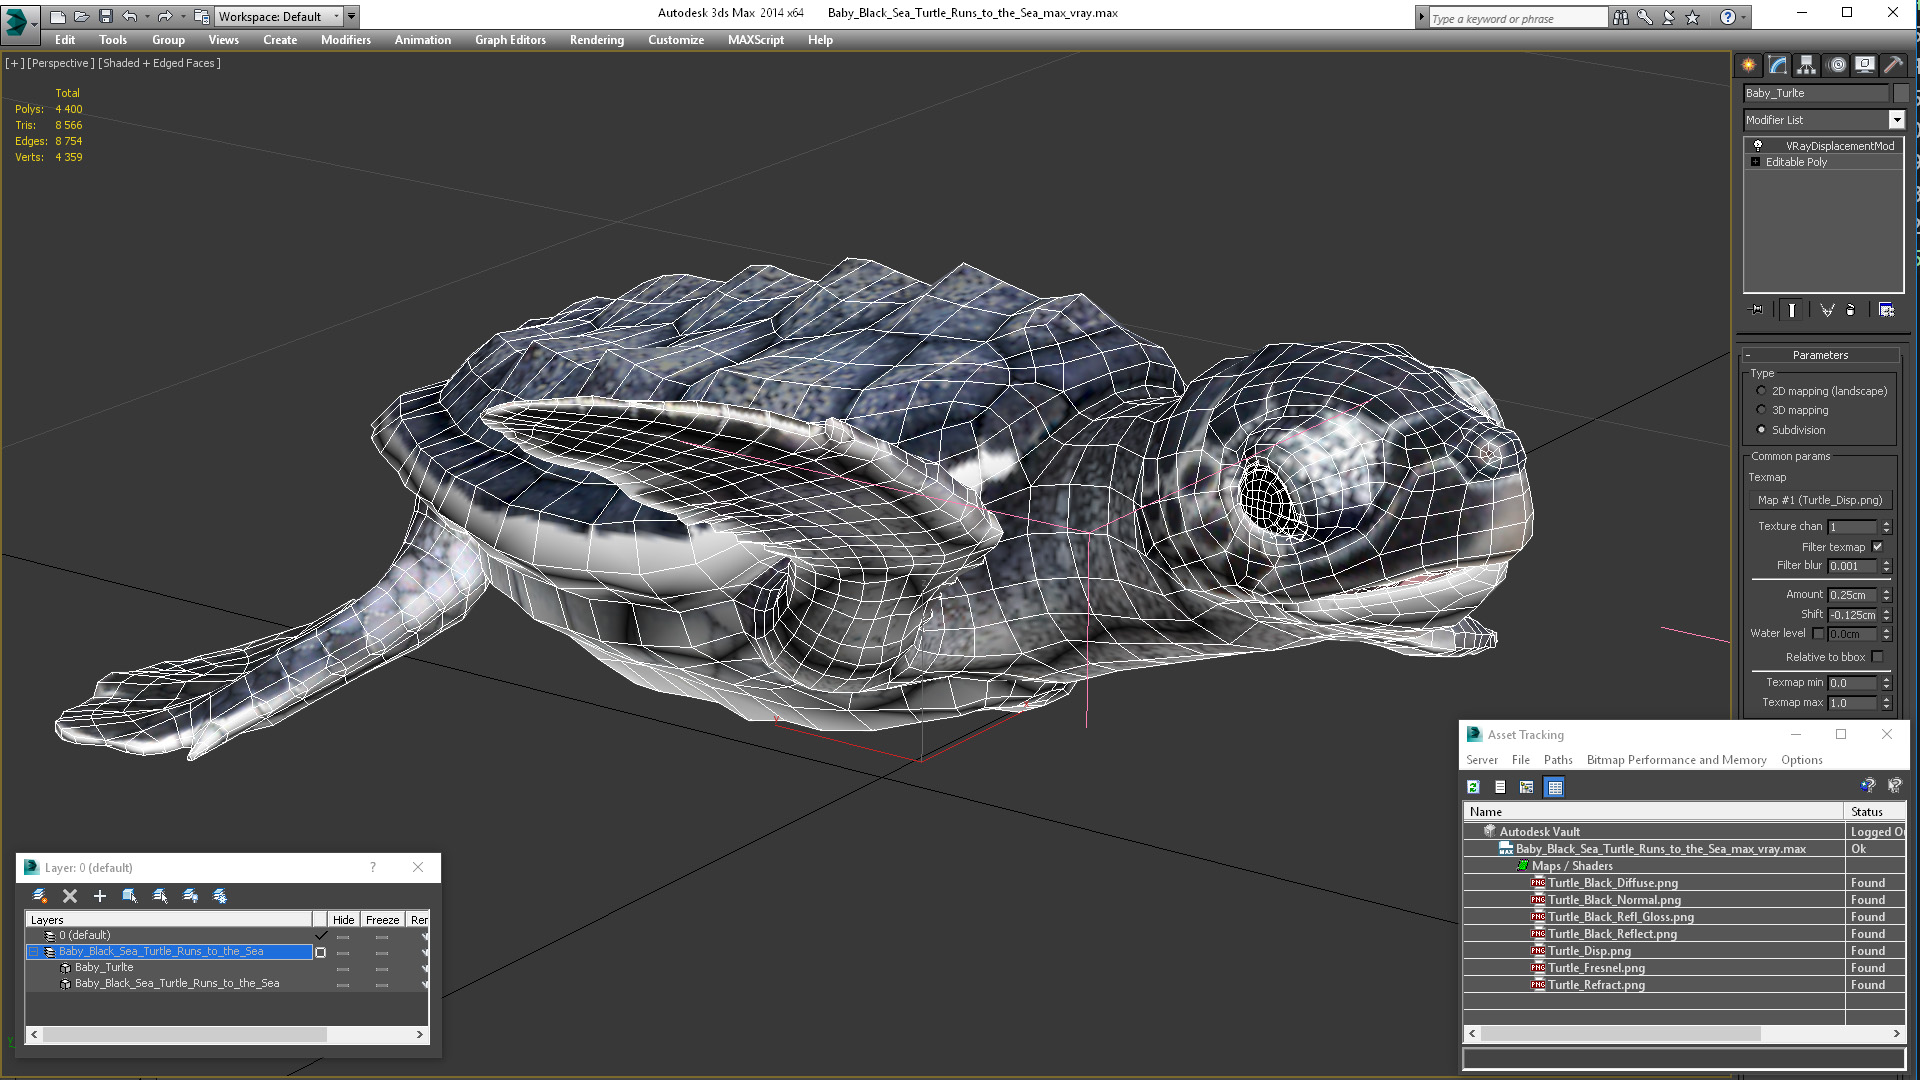Click Shaded + Edged Faces viewport label
Viewport: 1920px width, 1080px height.
[x=159, y=63]
